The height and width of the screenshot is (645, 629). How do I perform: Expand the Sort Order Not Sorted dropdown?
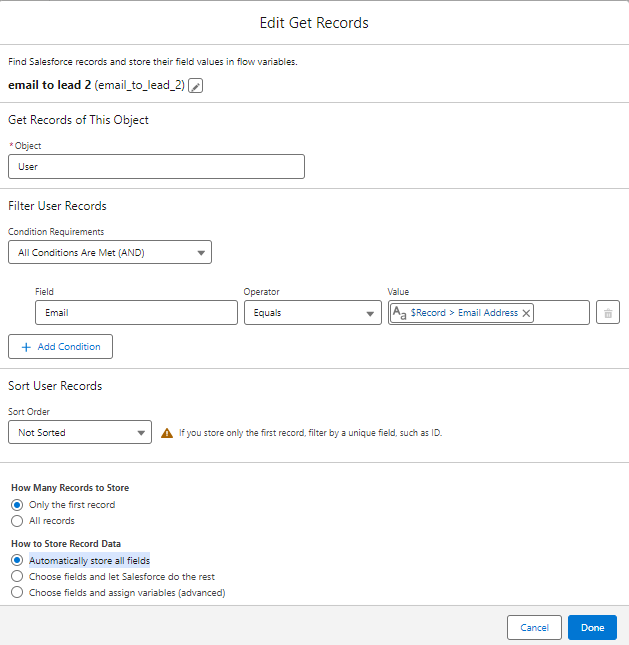(x=80, y=433)
